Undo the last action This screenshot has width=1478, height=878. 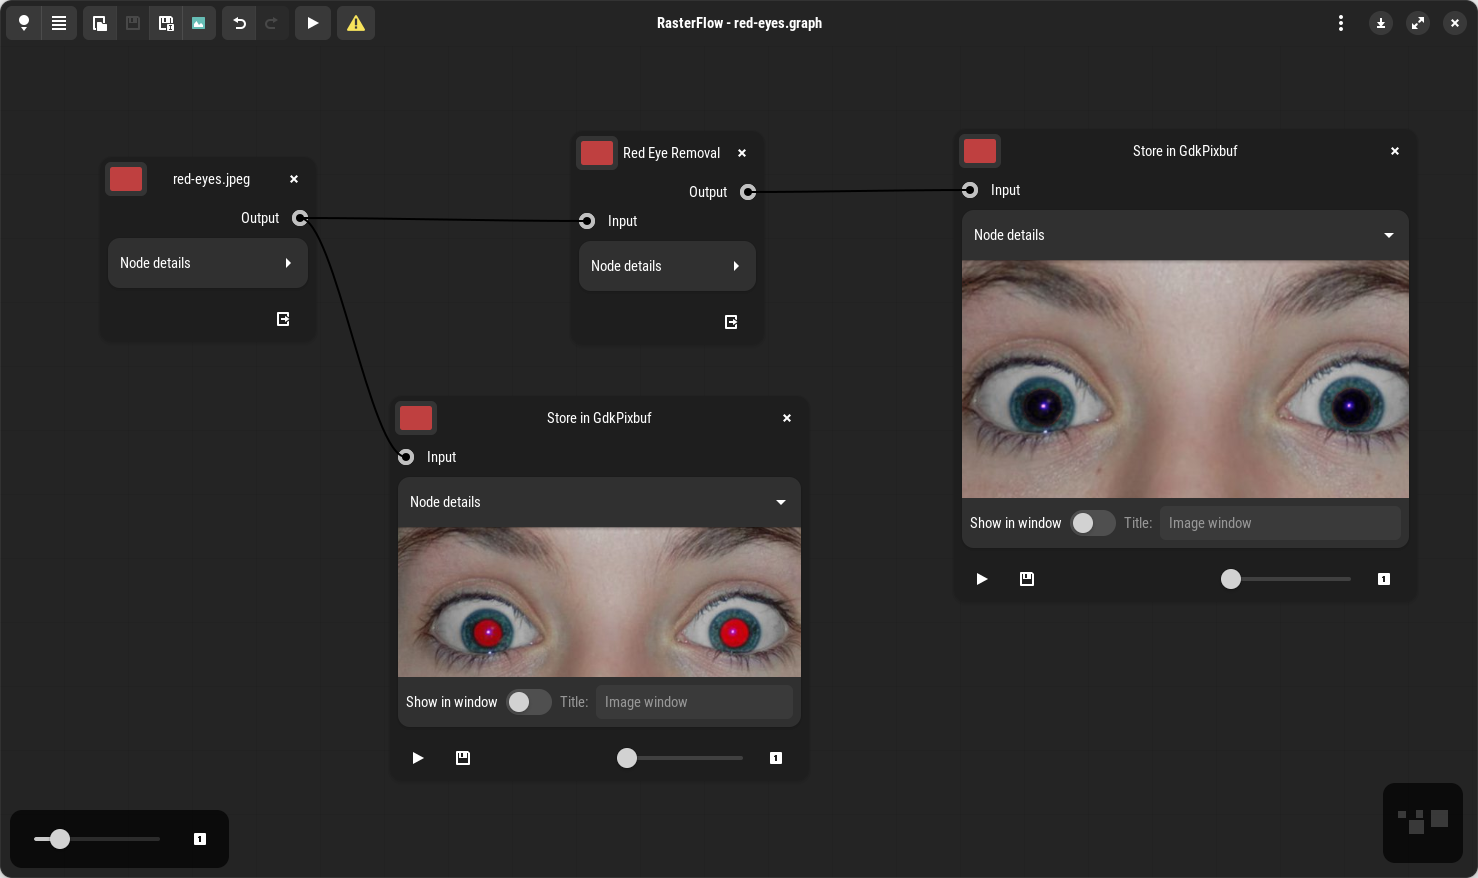pyautogui.click(x=240, y=23)
